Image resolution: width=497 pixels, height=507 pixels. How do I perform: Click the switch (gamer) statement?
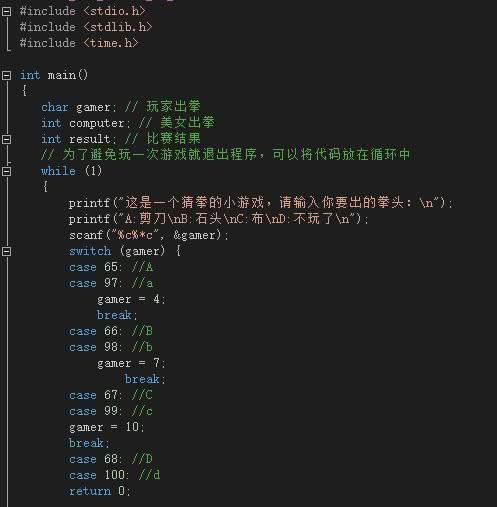pos(125,251)
